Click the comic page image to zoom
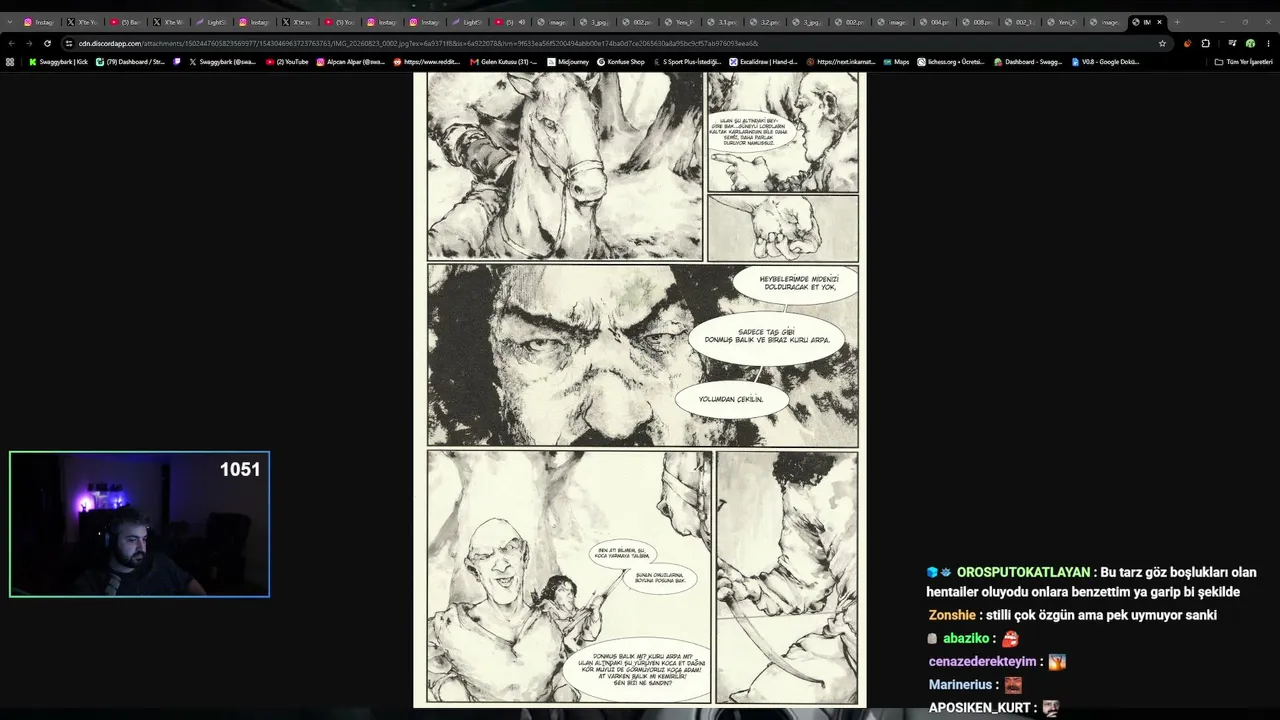This screenshot has height=720, width=1280. 640,390
